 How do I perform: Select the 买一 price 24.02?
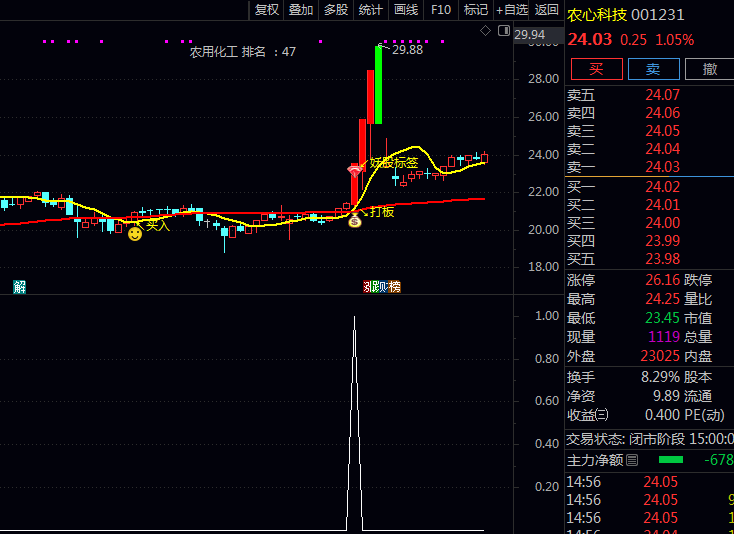(662, 187)
